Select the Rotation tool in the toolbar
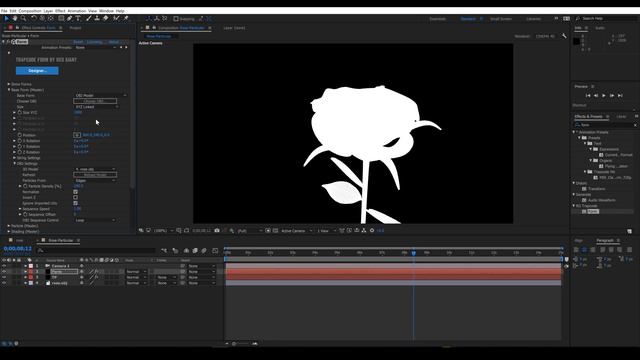This screenshot has height=360, width=640. pyautogui.click(x=34, y=18)
